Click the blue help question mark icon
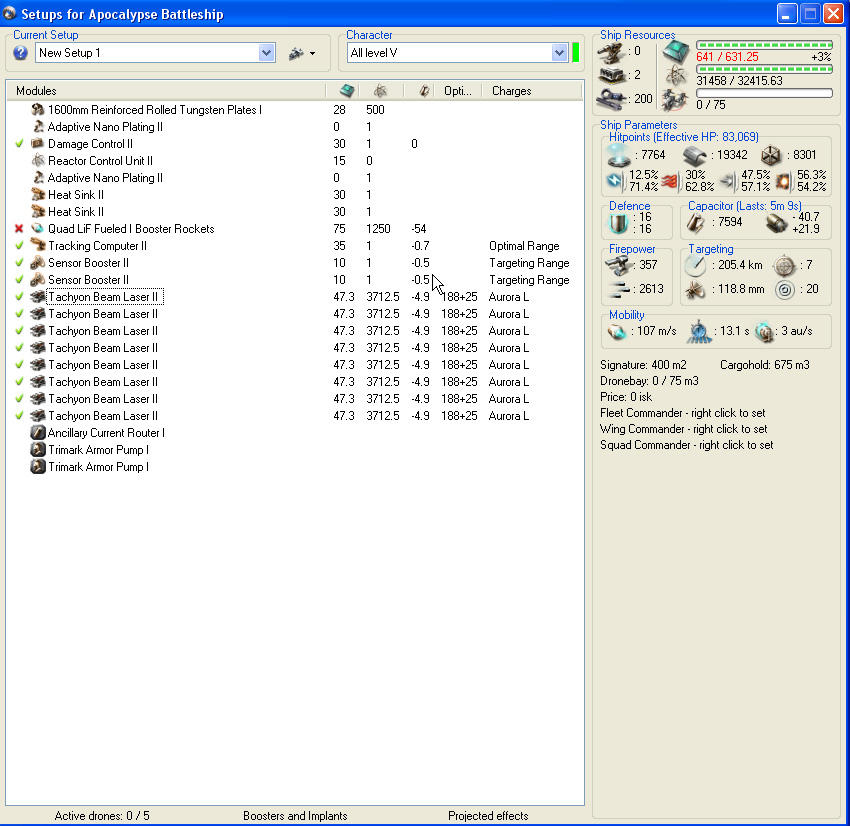The height and width of the screenshot is (826, 850). (21, 53)
